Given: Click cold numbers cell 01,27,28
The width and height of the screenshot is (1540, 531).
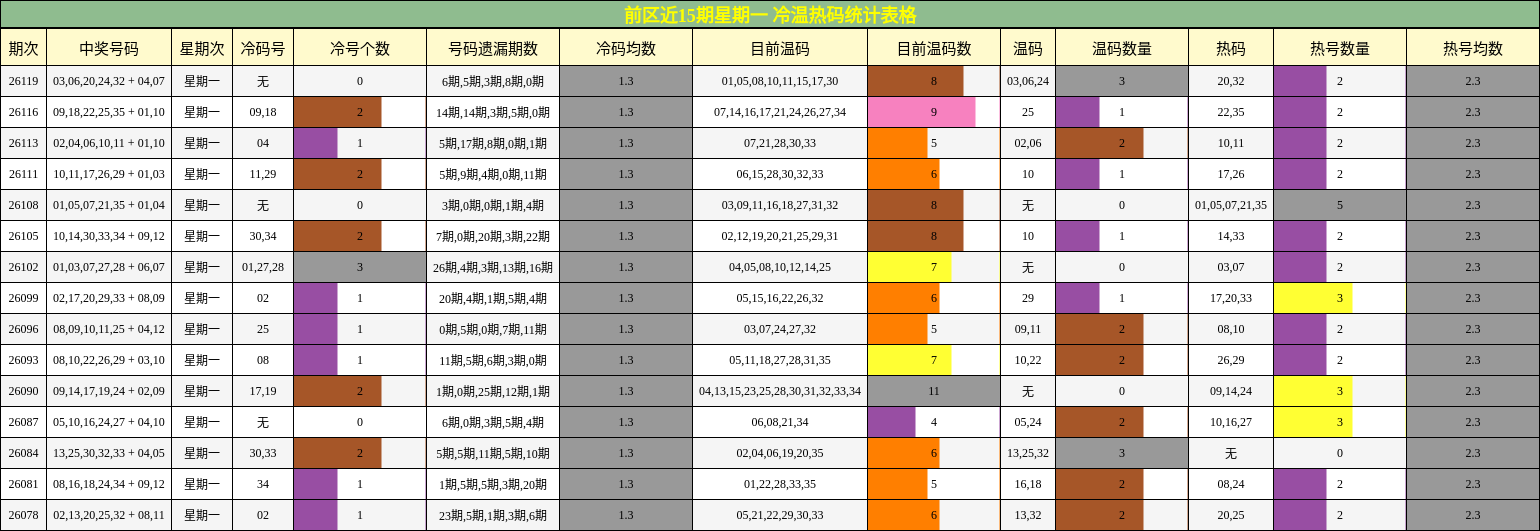Looking at the screenshot, I should click(x=263, y=267).
